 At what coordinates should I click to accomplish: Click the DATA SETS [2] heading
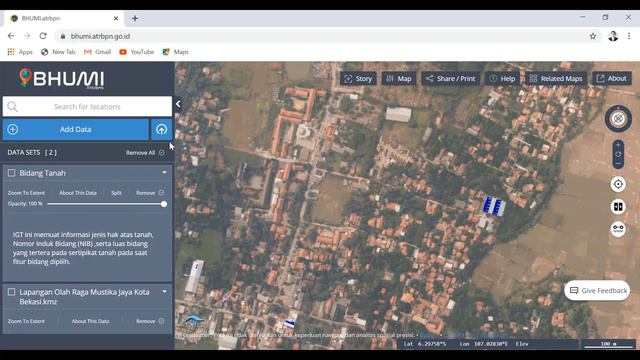coord(32,152)
